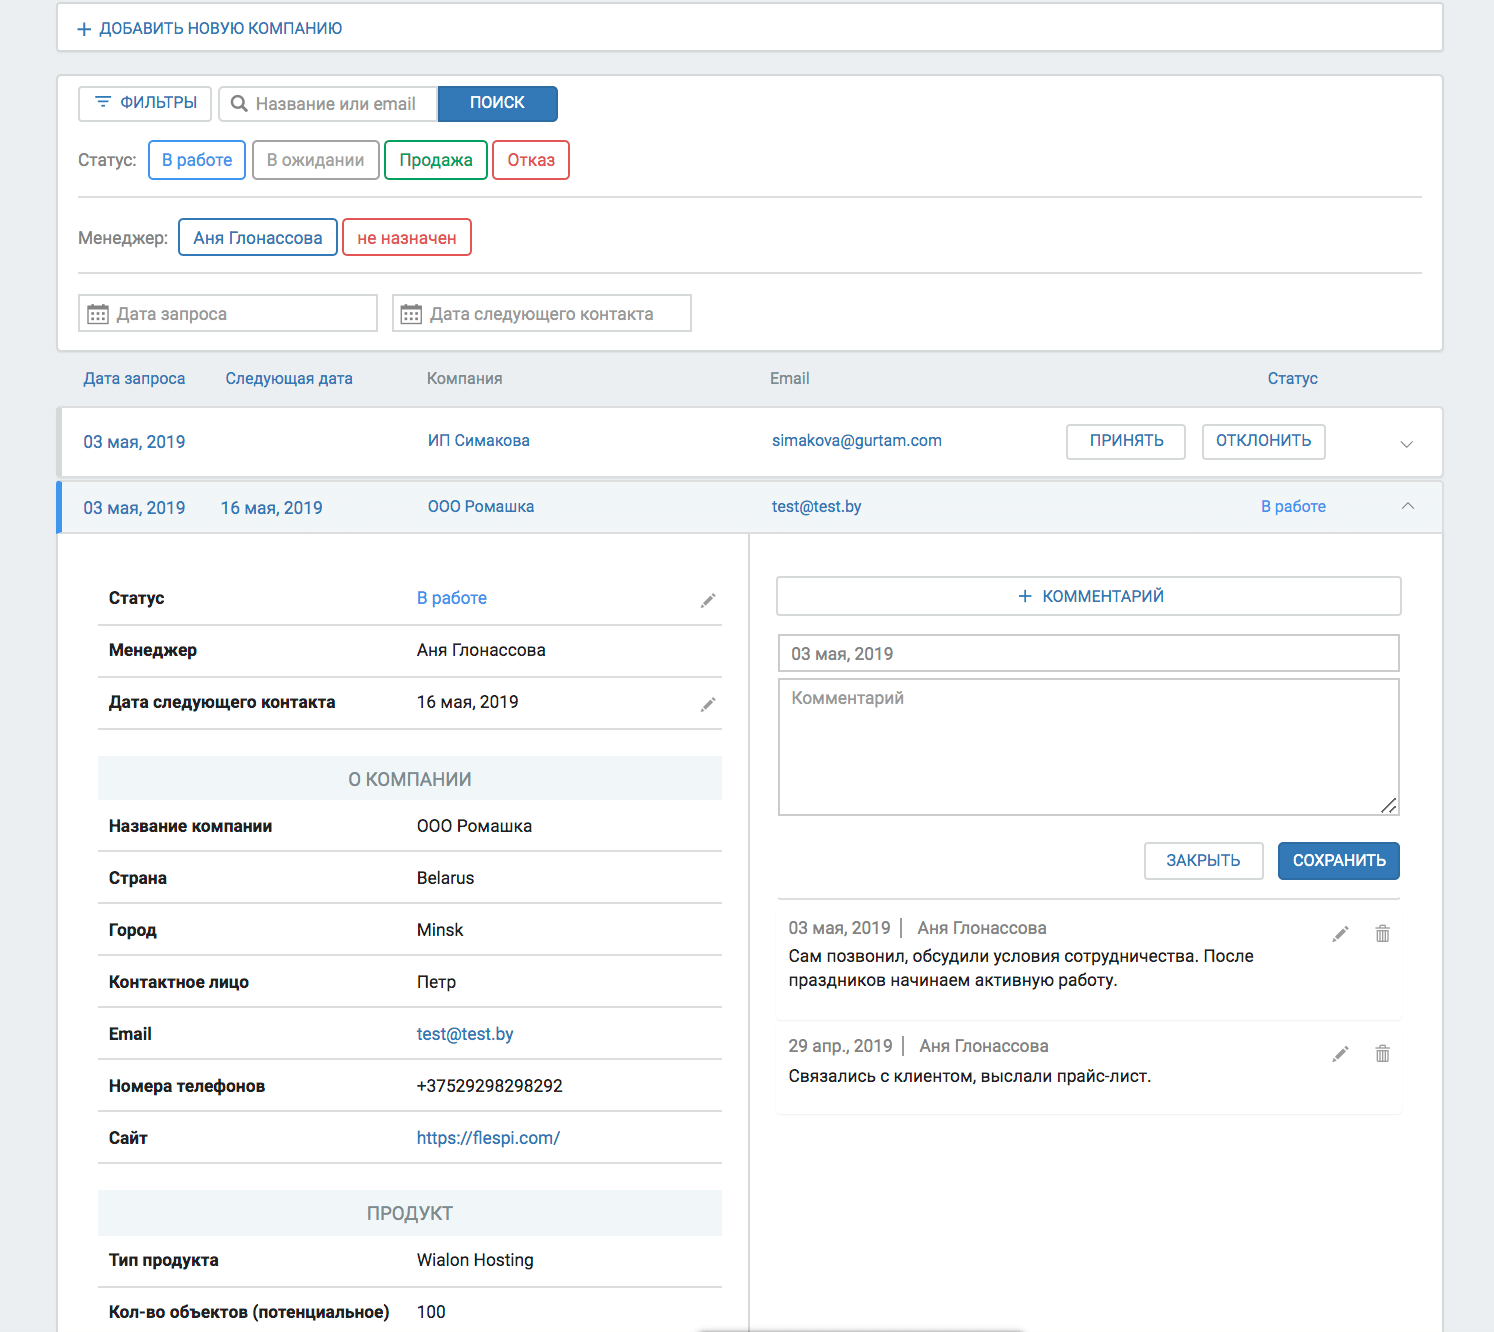Click the plus icon for adding company
The height and width of the screenshot is (1332, 1494).
click(x=85, y=29)
